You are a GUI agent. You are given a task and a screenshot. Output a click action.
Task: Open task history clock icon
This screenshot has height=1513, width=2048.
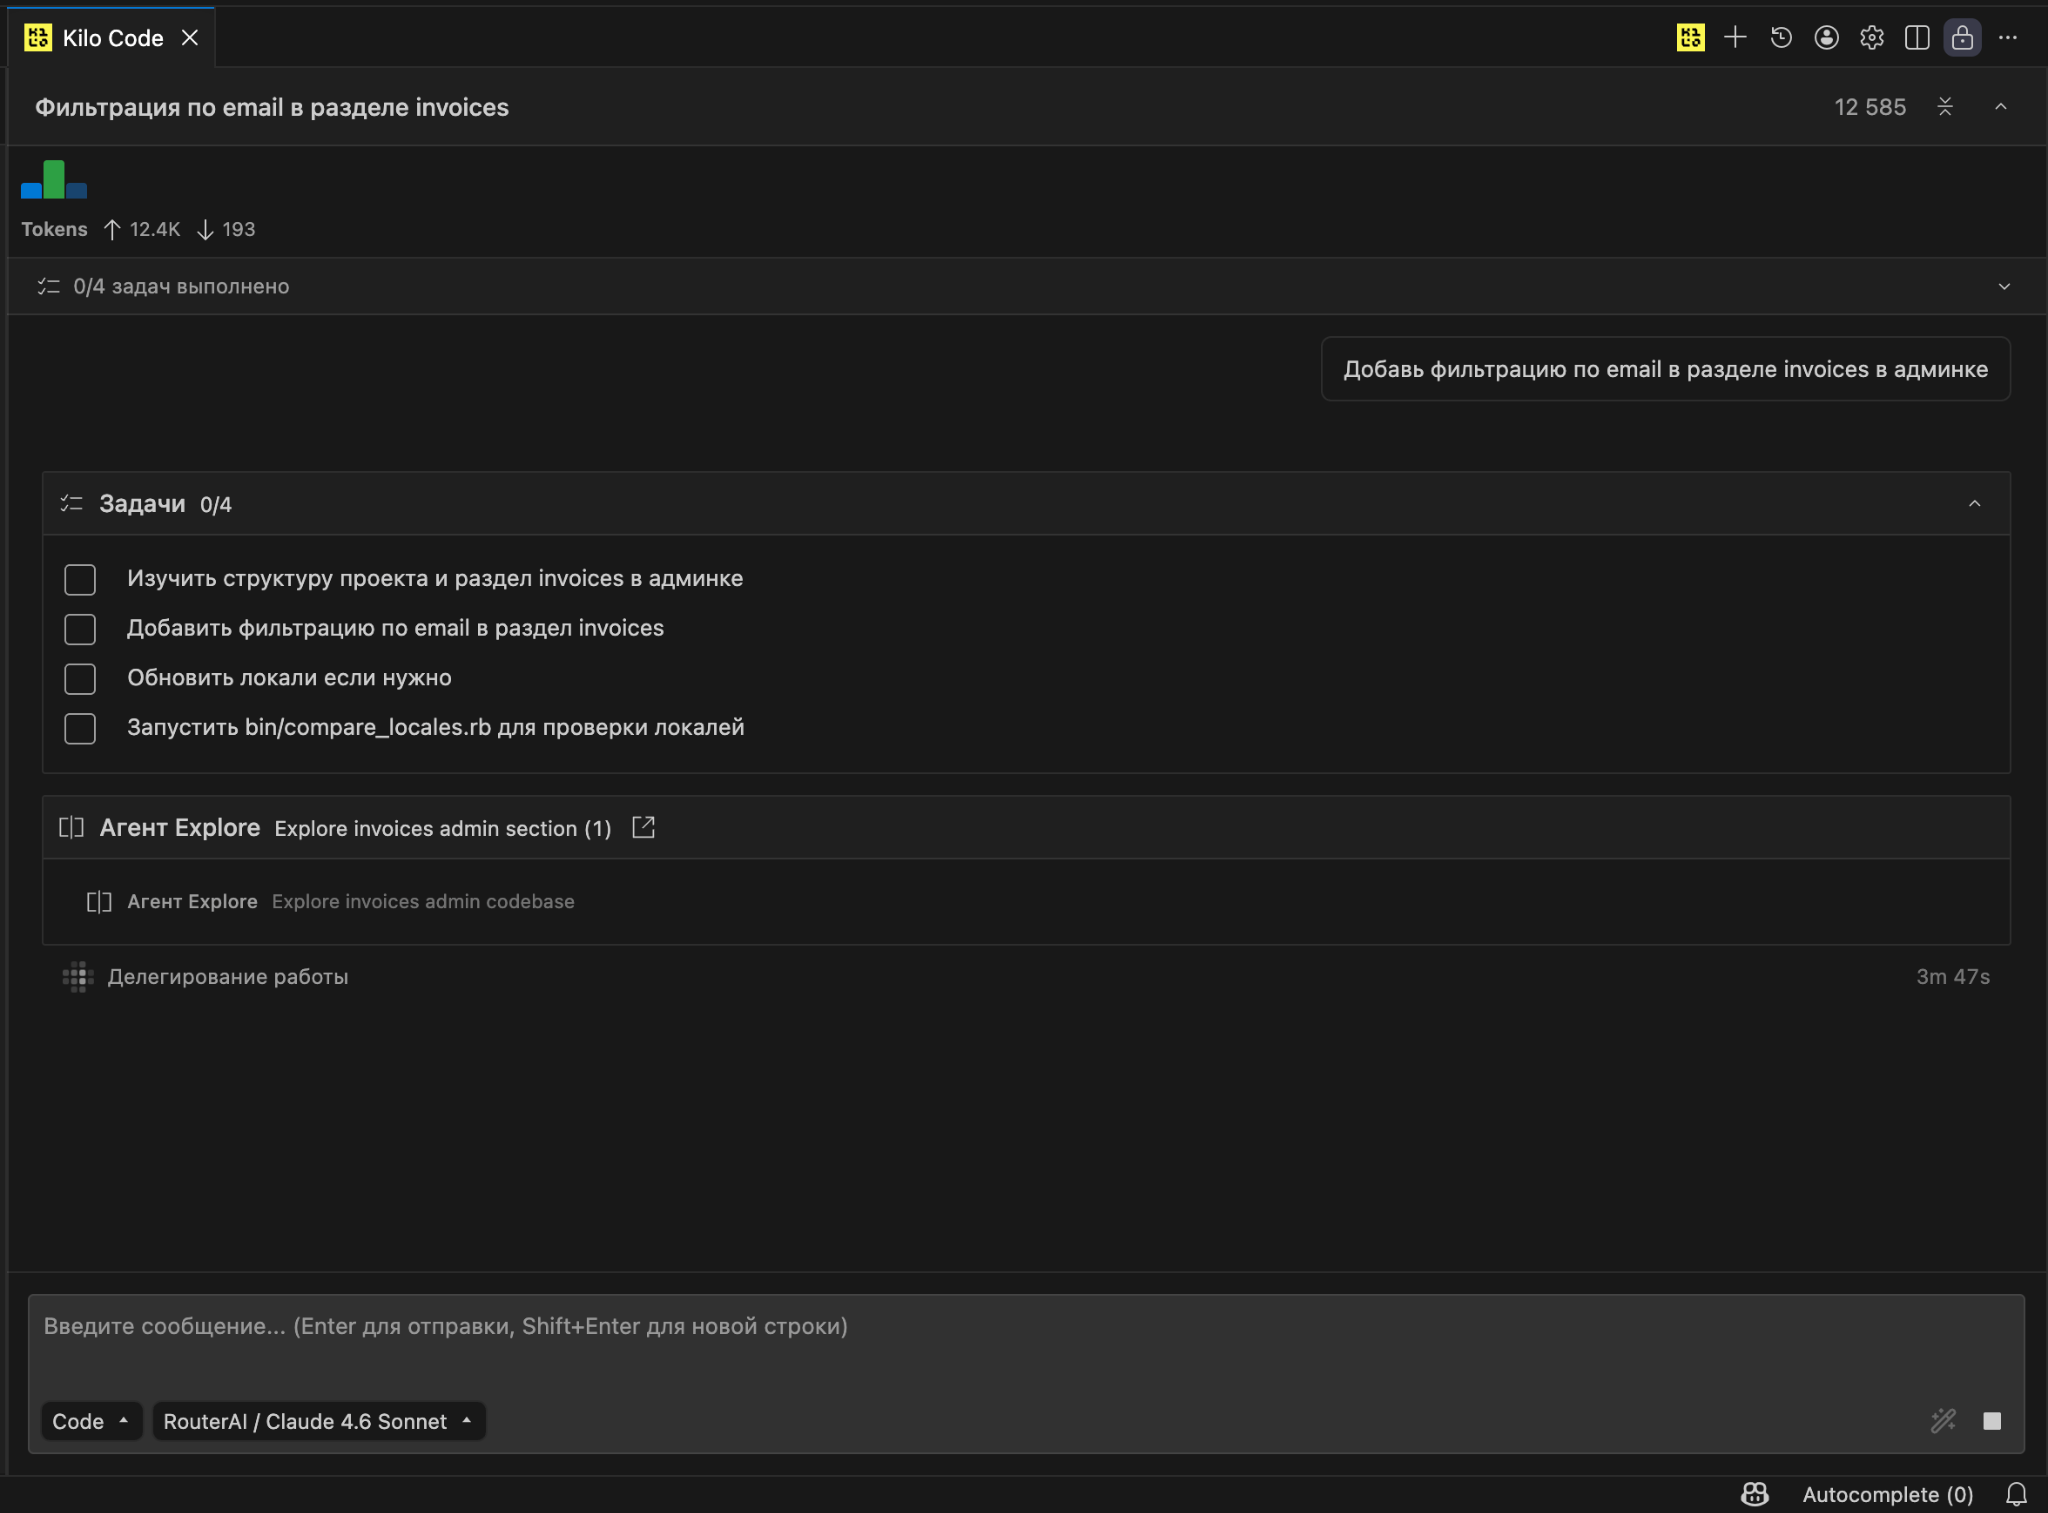click(1781, 38)
